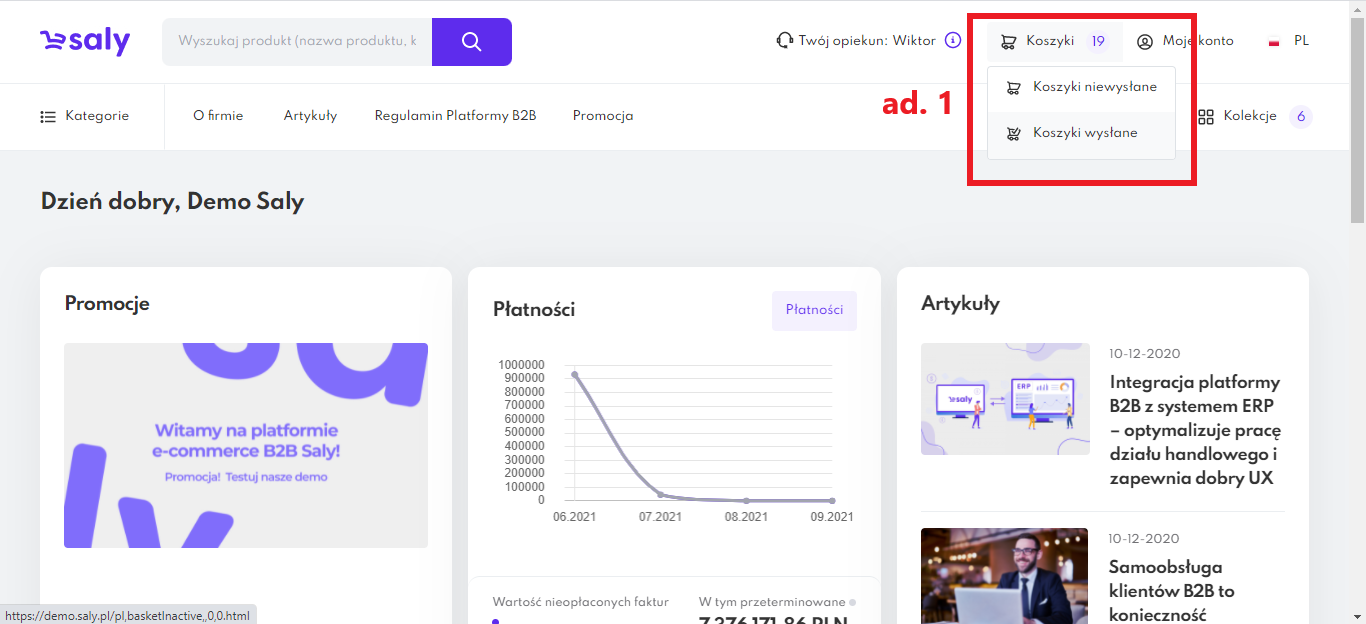Click the Polish flag icon
The width and height of the screenshot is (1366, 624).
(x=1274, y=42)
